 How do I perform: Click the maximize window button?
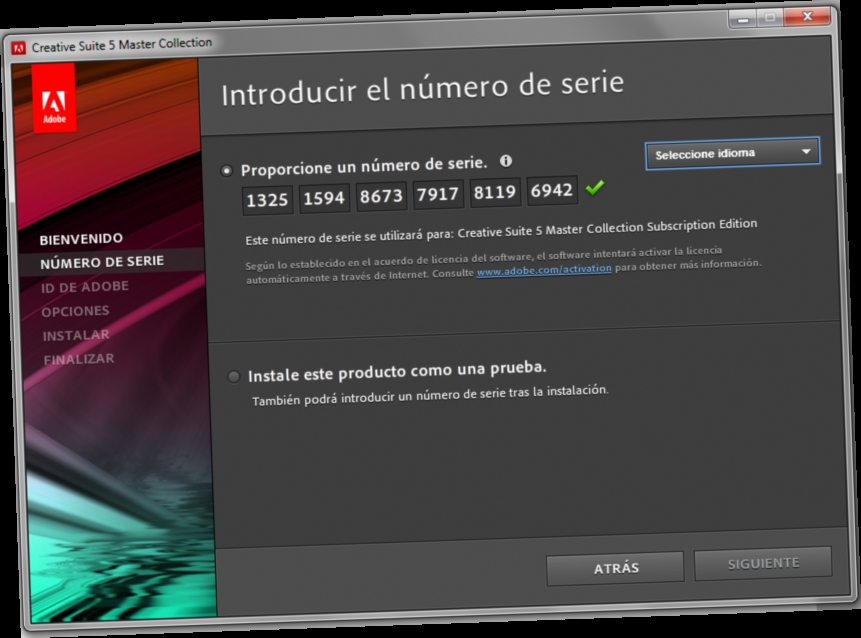click(x=770, y=18)
